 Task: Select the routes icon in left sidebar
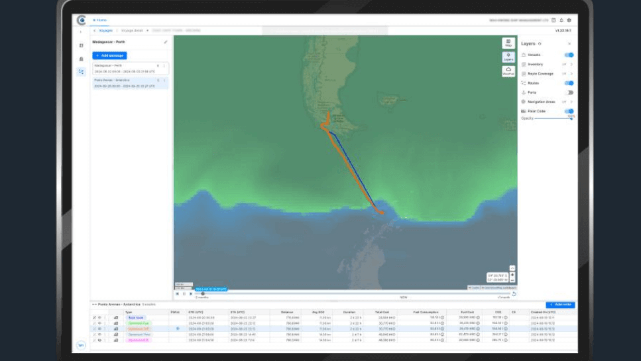[81, 72]
